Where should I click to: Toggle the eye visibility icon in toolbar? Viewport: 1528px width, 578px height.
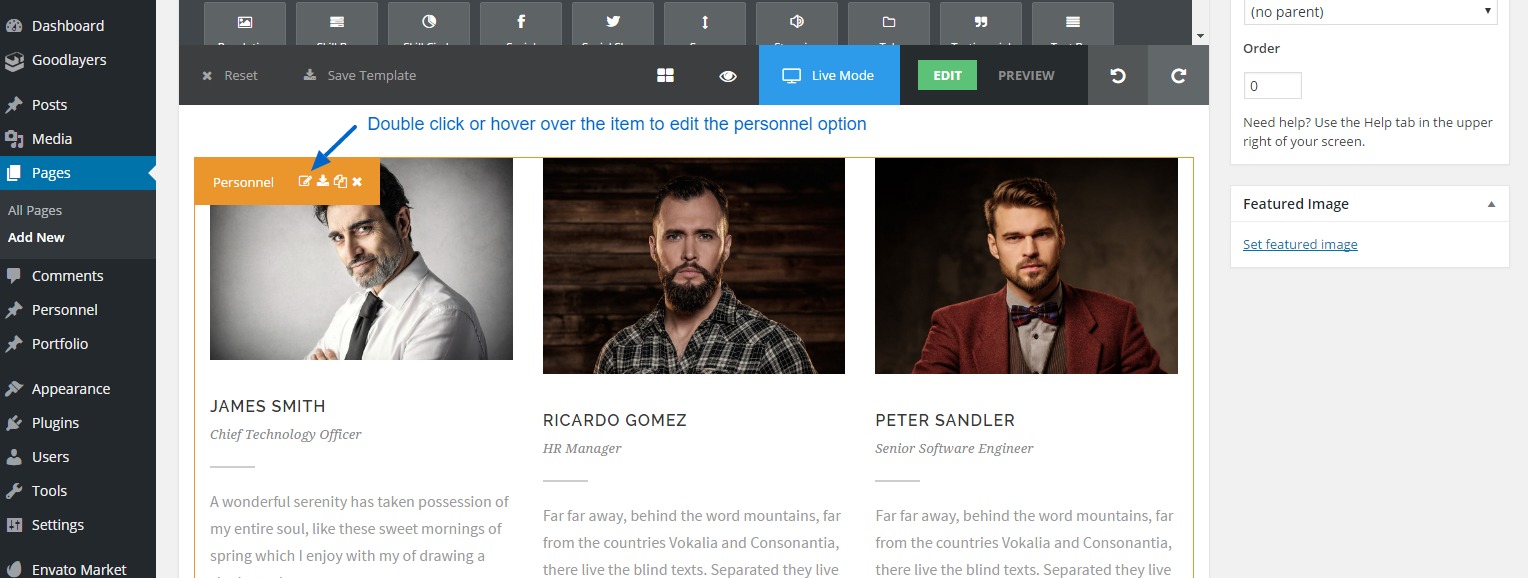click(728, 75)
